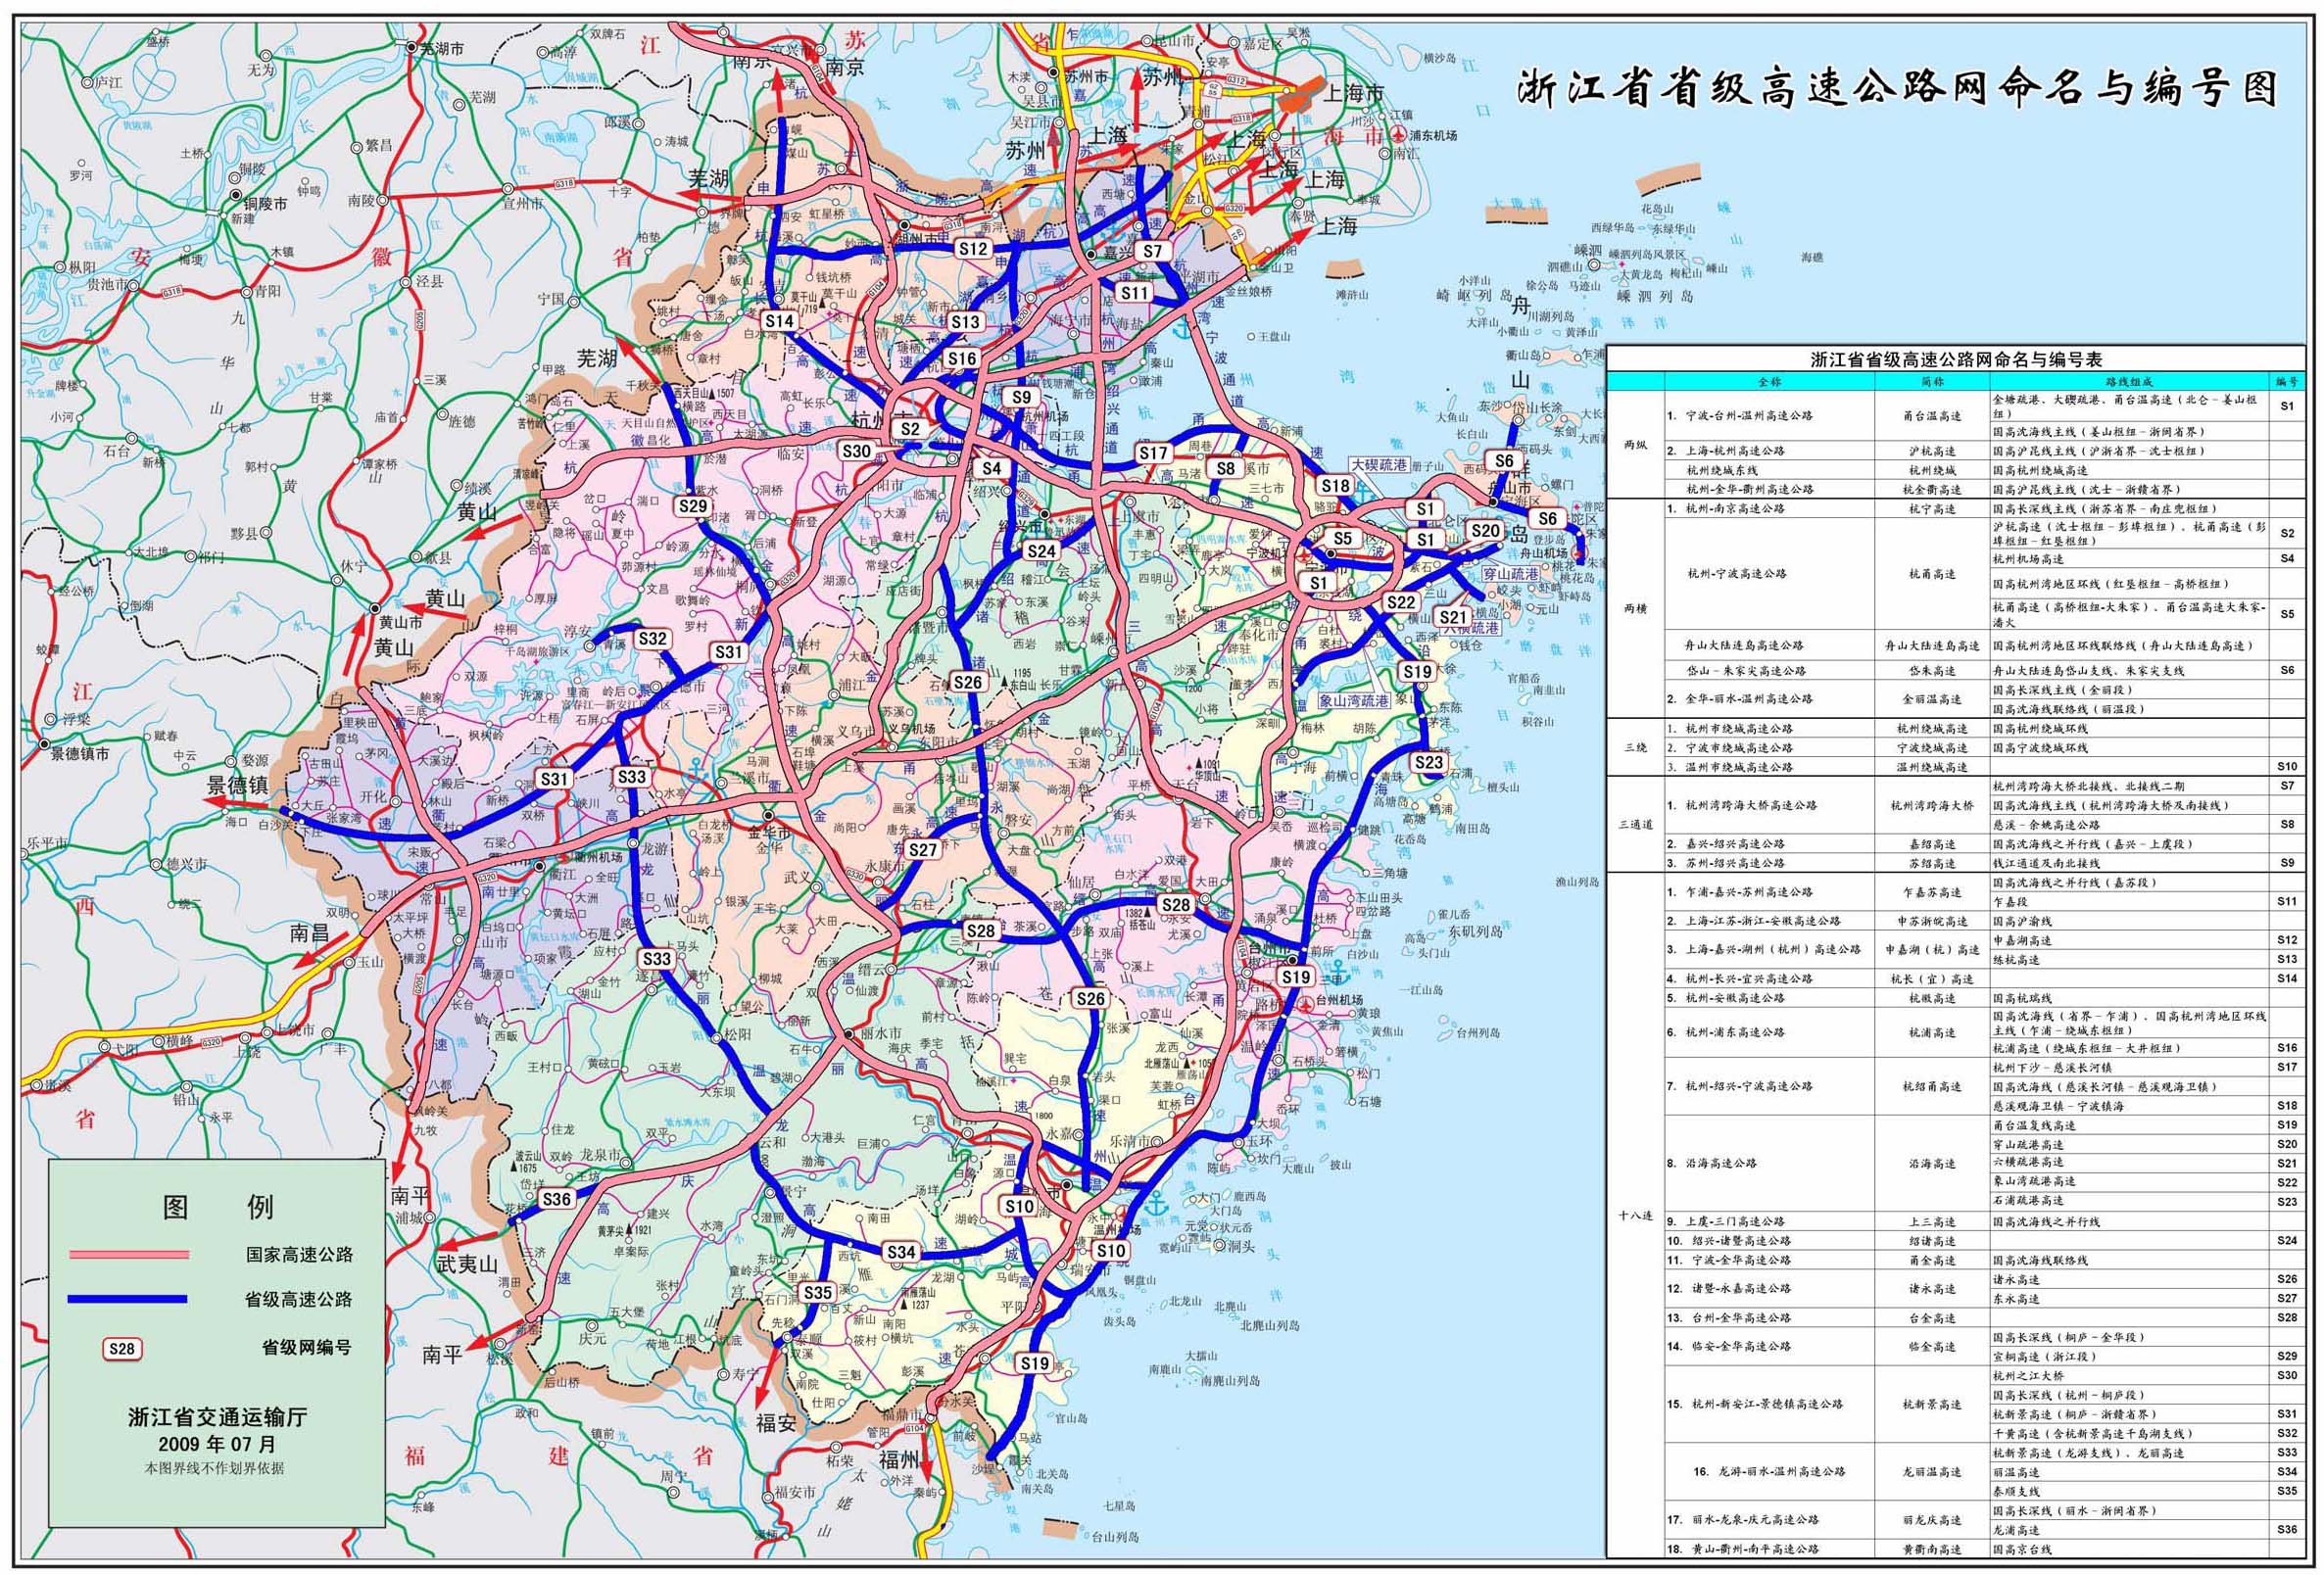This screenshot has width=2324, height=1575.
Task: Click the red national expressway line in legend
Action: 128,1254
